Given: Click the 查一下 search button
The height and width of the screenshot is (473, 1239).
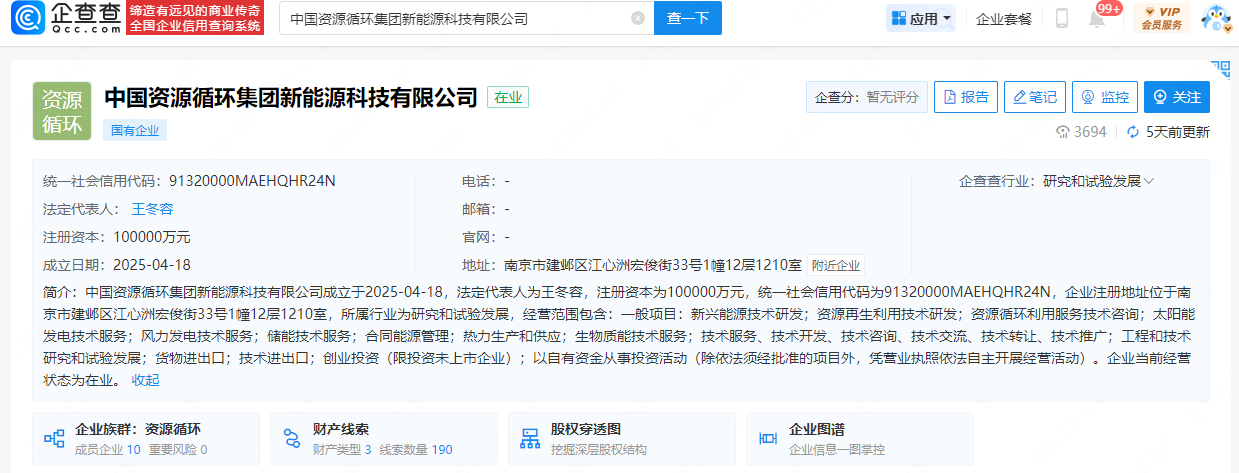Looking at the screenshot, I should click(688, 18).
